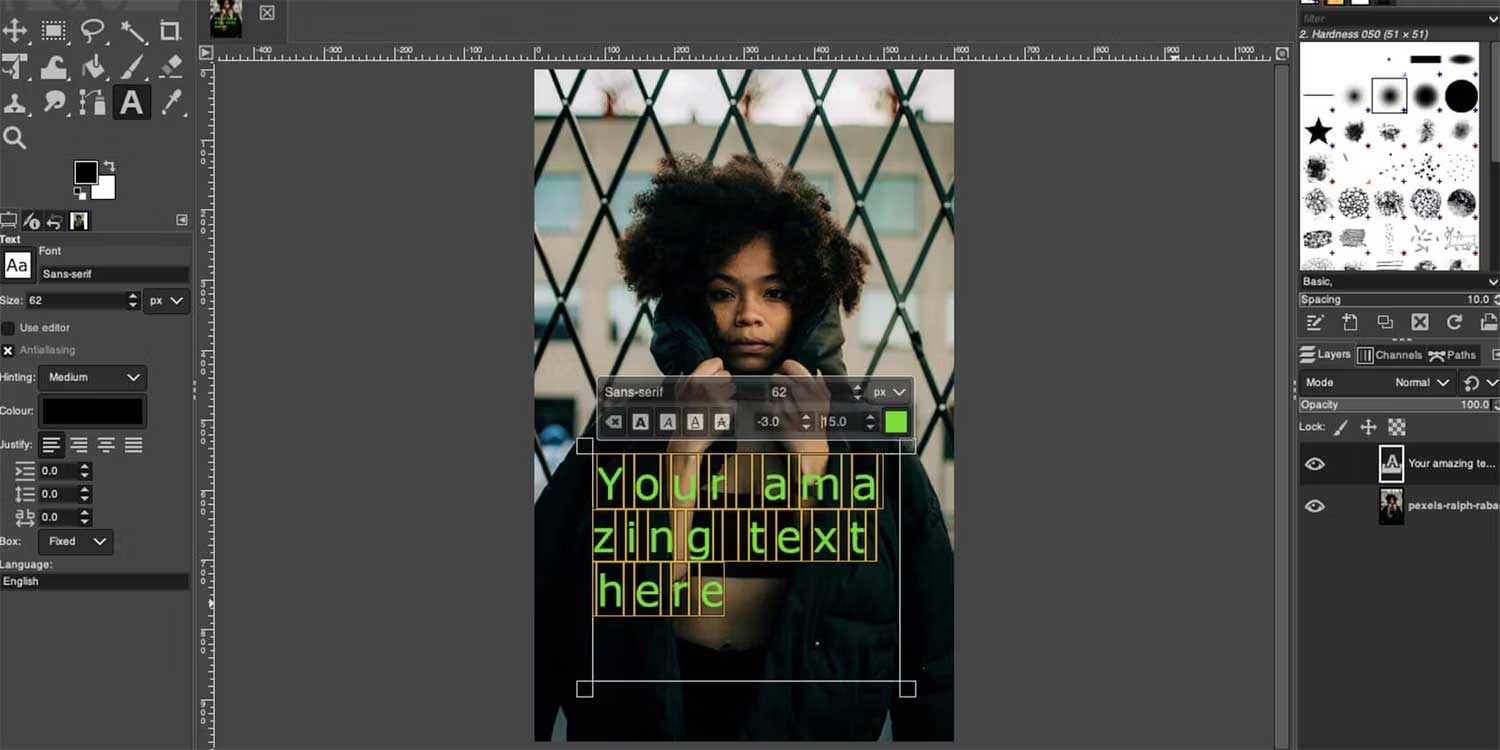This screenshot has width=1500, height=750.
Task: Open the Undo History tab
Action: click(54, 221)
